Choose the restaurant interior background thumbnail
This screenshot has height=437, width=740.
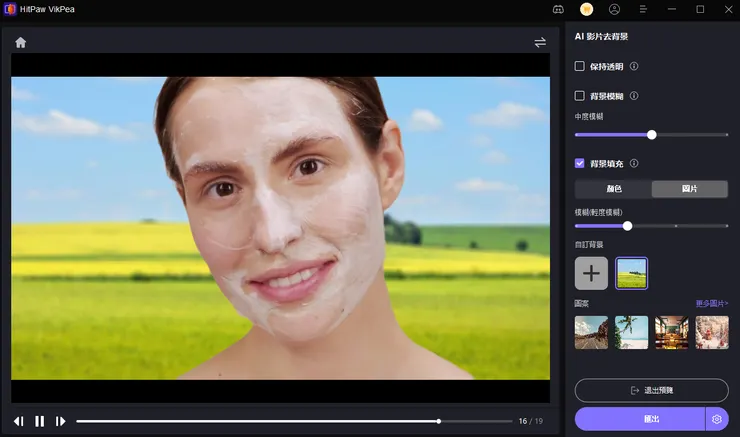[672, 333]
